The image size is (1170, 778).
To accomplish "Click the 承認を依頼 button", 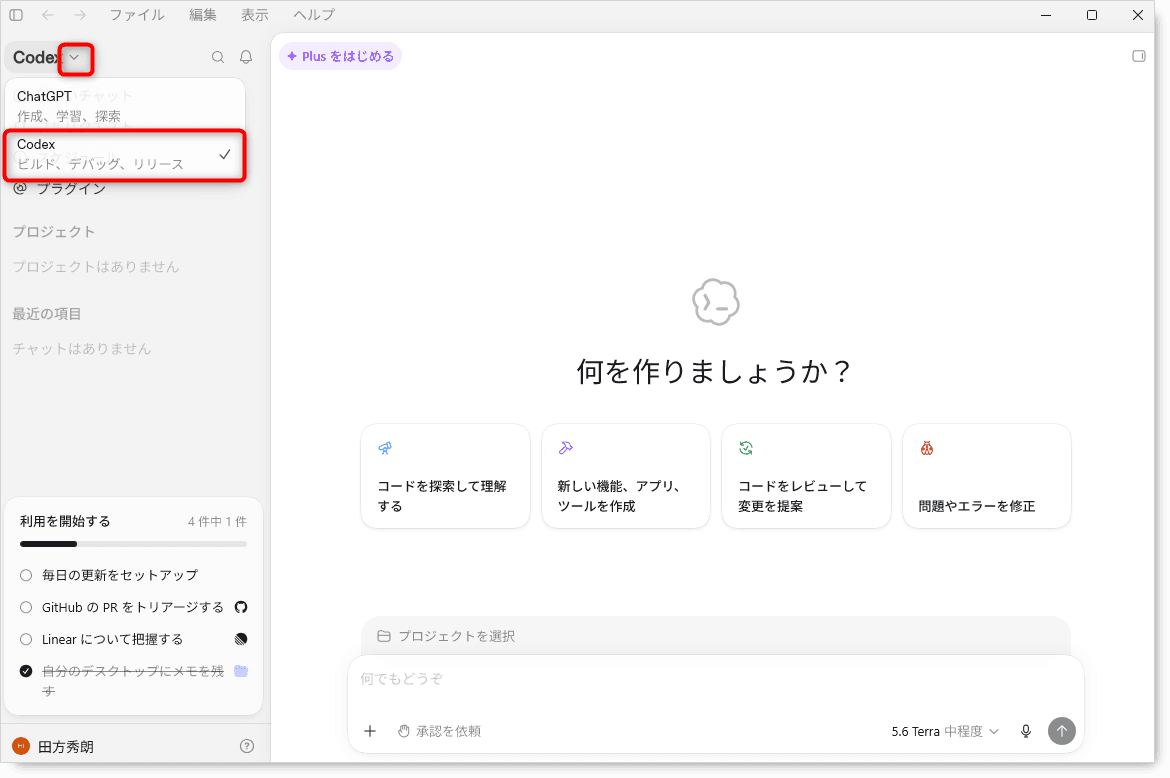I will (x=439, y=731).
